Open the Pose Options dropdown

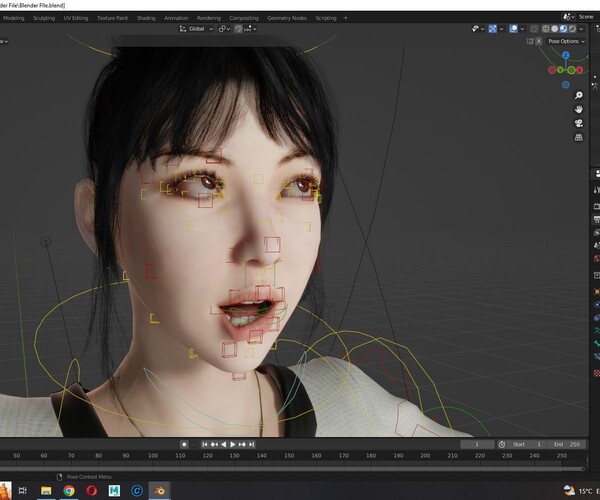click(x=566, y=41)
